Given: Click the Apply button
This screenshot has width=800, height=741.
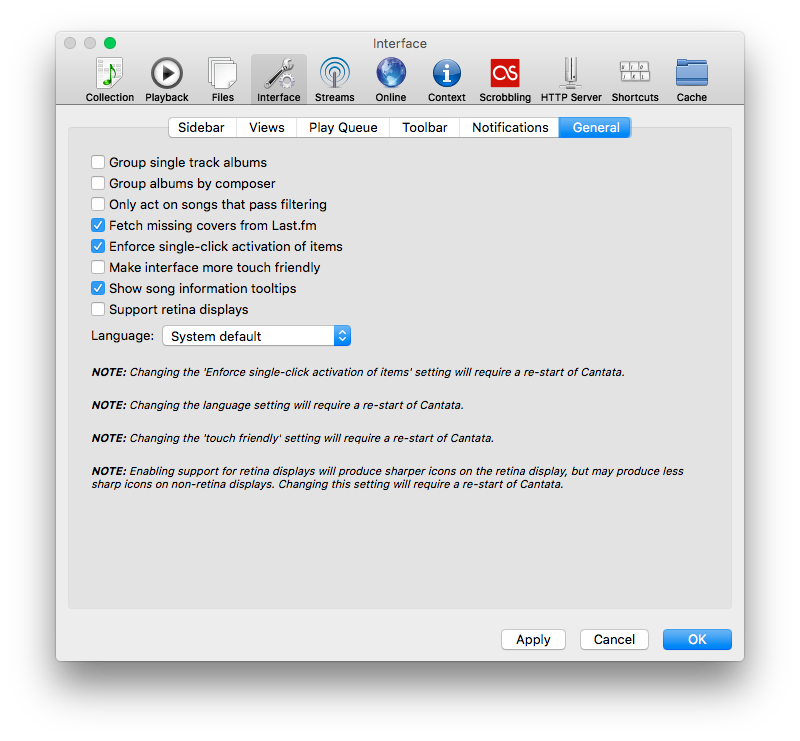Looking at the screenshot, I should [533, 639].
